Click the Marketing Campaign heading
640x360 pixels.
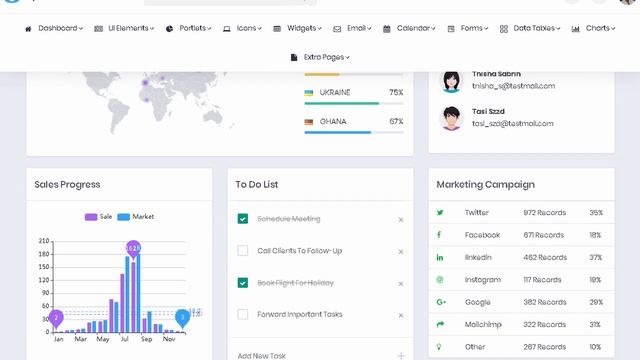pyautogui.click(x=485, y=184)
